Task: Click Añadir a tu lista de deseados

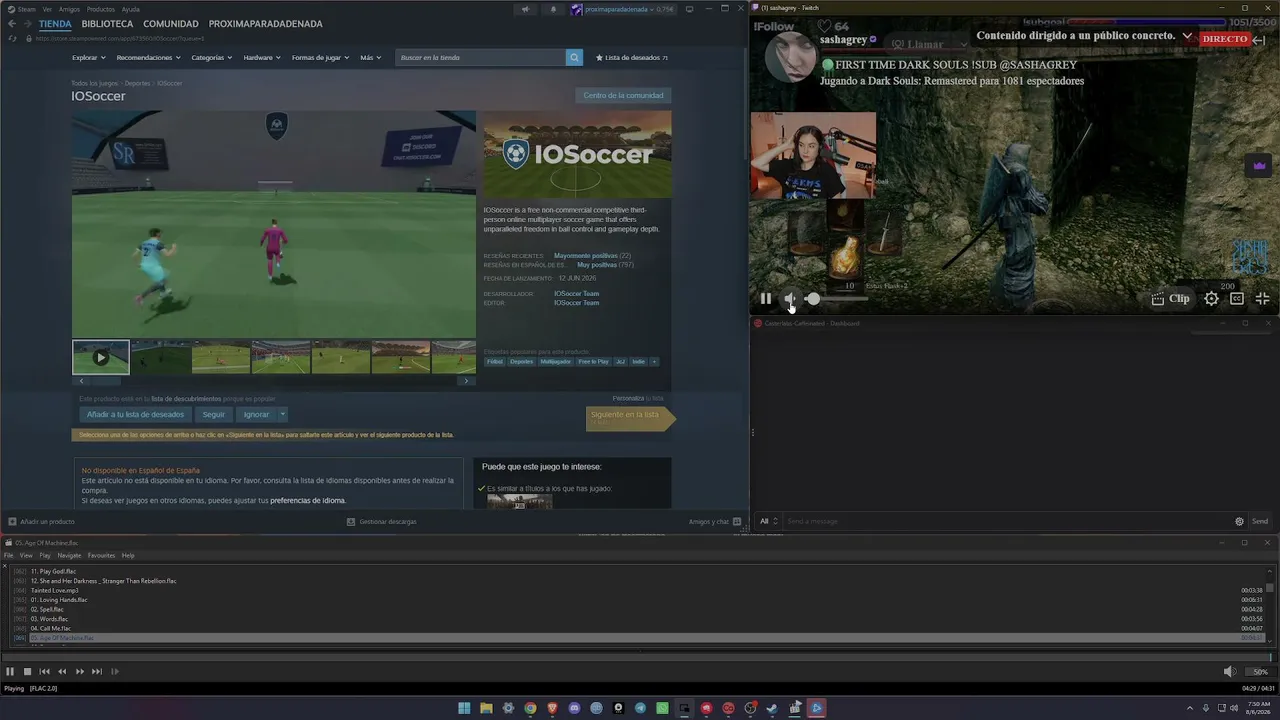Action: 136,414
